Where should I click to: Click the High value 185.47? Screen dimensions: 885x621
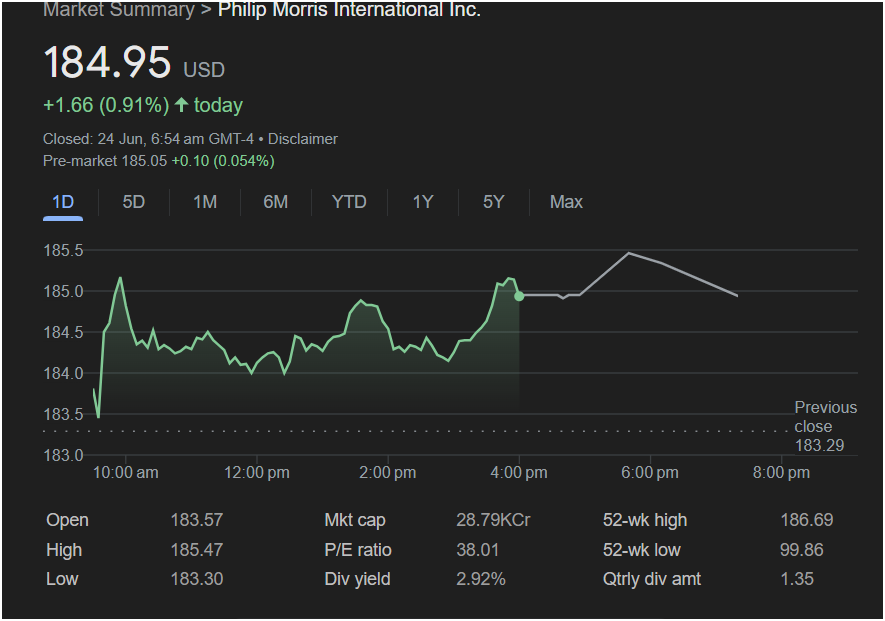197,550
